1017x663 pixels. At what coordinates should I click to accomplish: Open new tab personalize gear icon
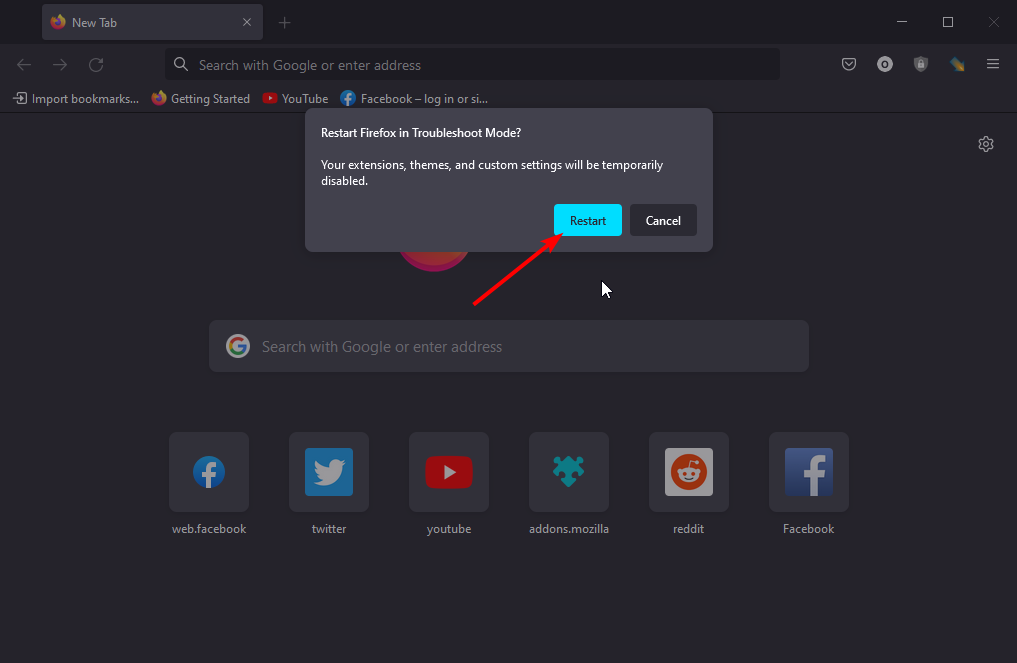986,144
